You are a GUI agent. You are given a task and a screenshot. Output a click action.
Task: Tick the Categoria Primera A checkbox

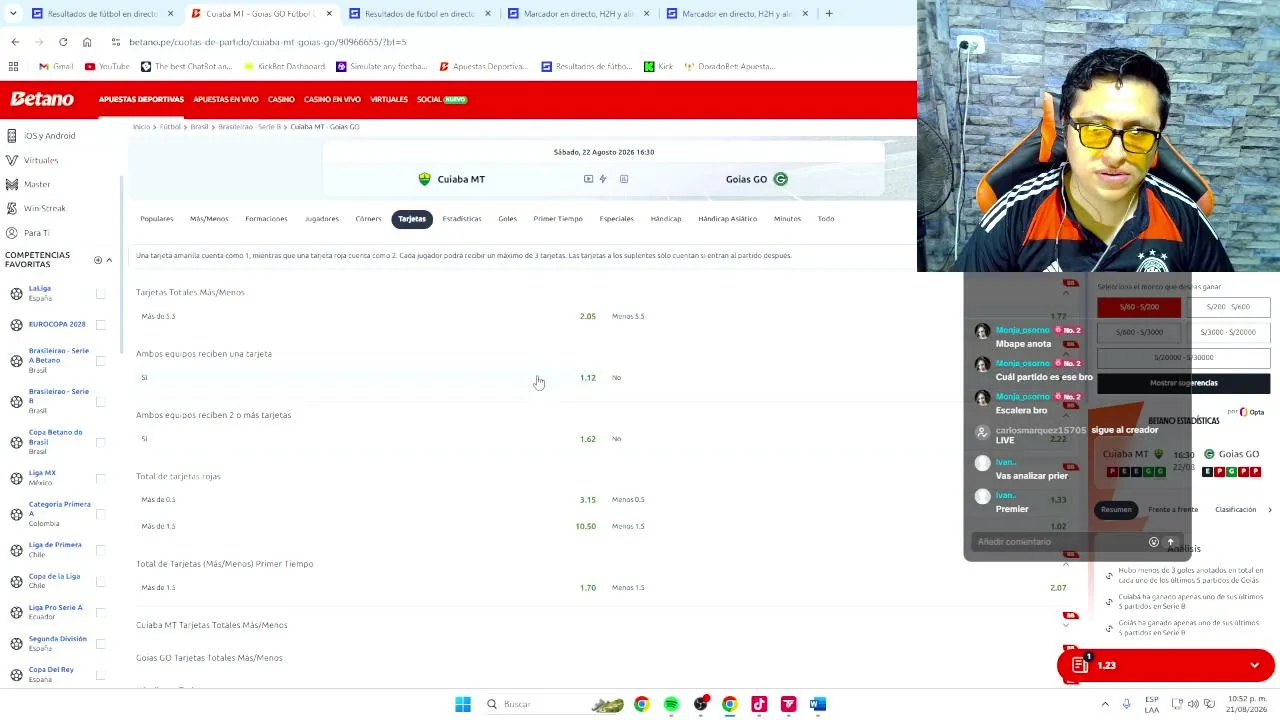tap(100, 514)
